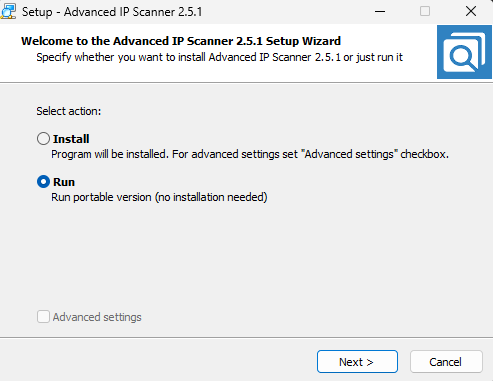The height and width of the screenshot is (385, 496).
Task: Click the 'Select action:' label
Action: click(69, 111)
